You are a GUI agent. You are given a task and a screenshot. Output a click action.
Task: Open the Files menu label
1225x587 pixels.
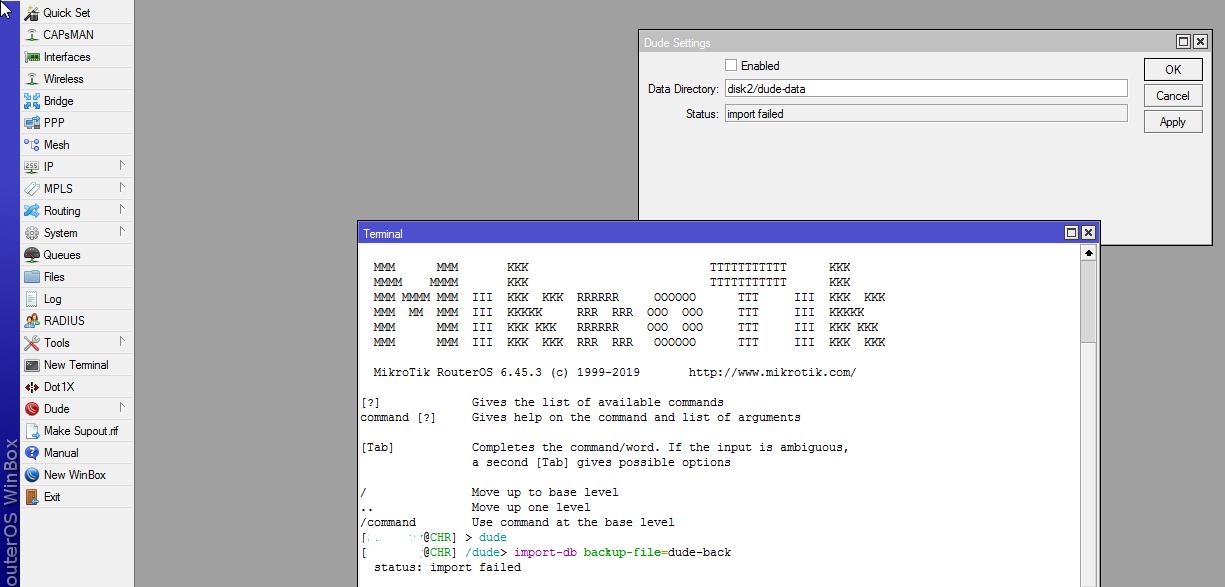tap(54, 277)
